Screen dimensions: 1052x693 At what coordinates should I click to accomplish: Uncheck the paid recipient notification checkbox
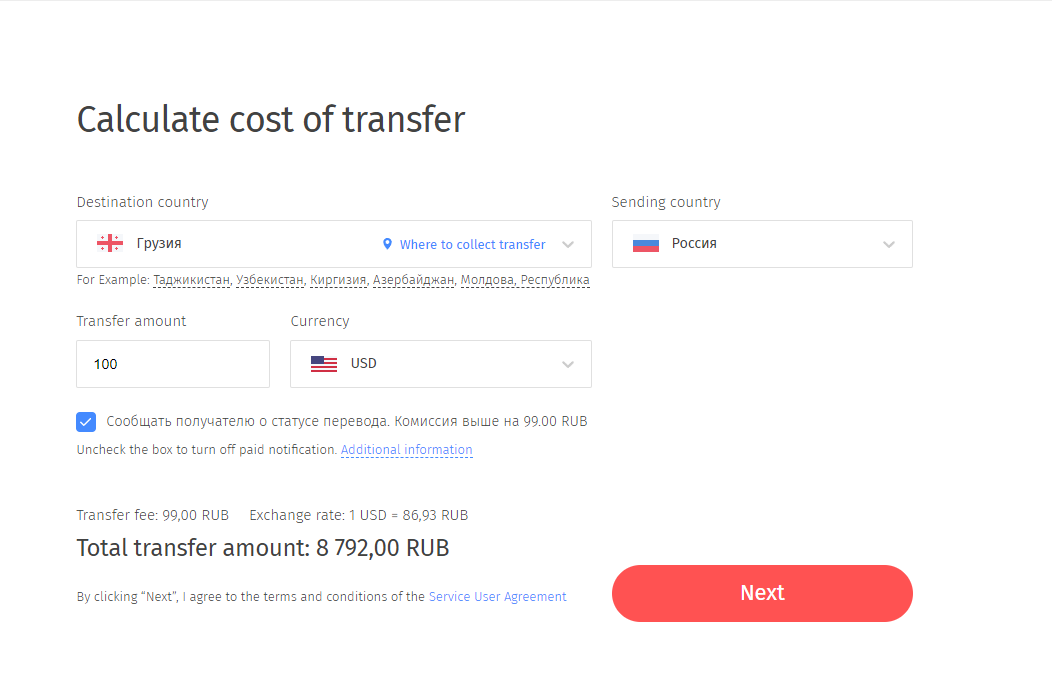point(86,422)
